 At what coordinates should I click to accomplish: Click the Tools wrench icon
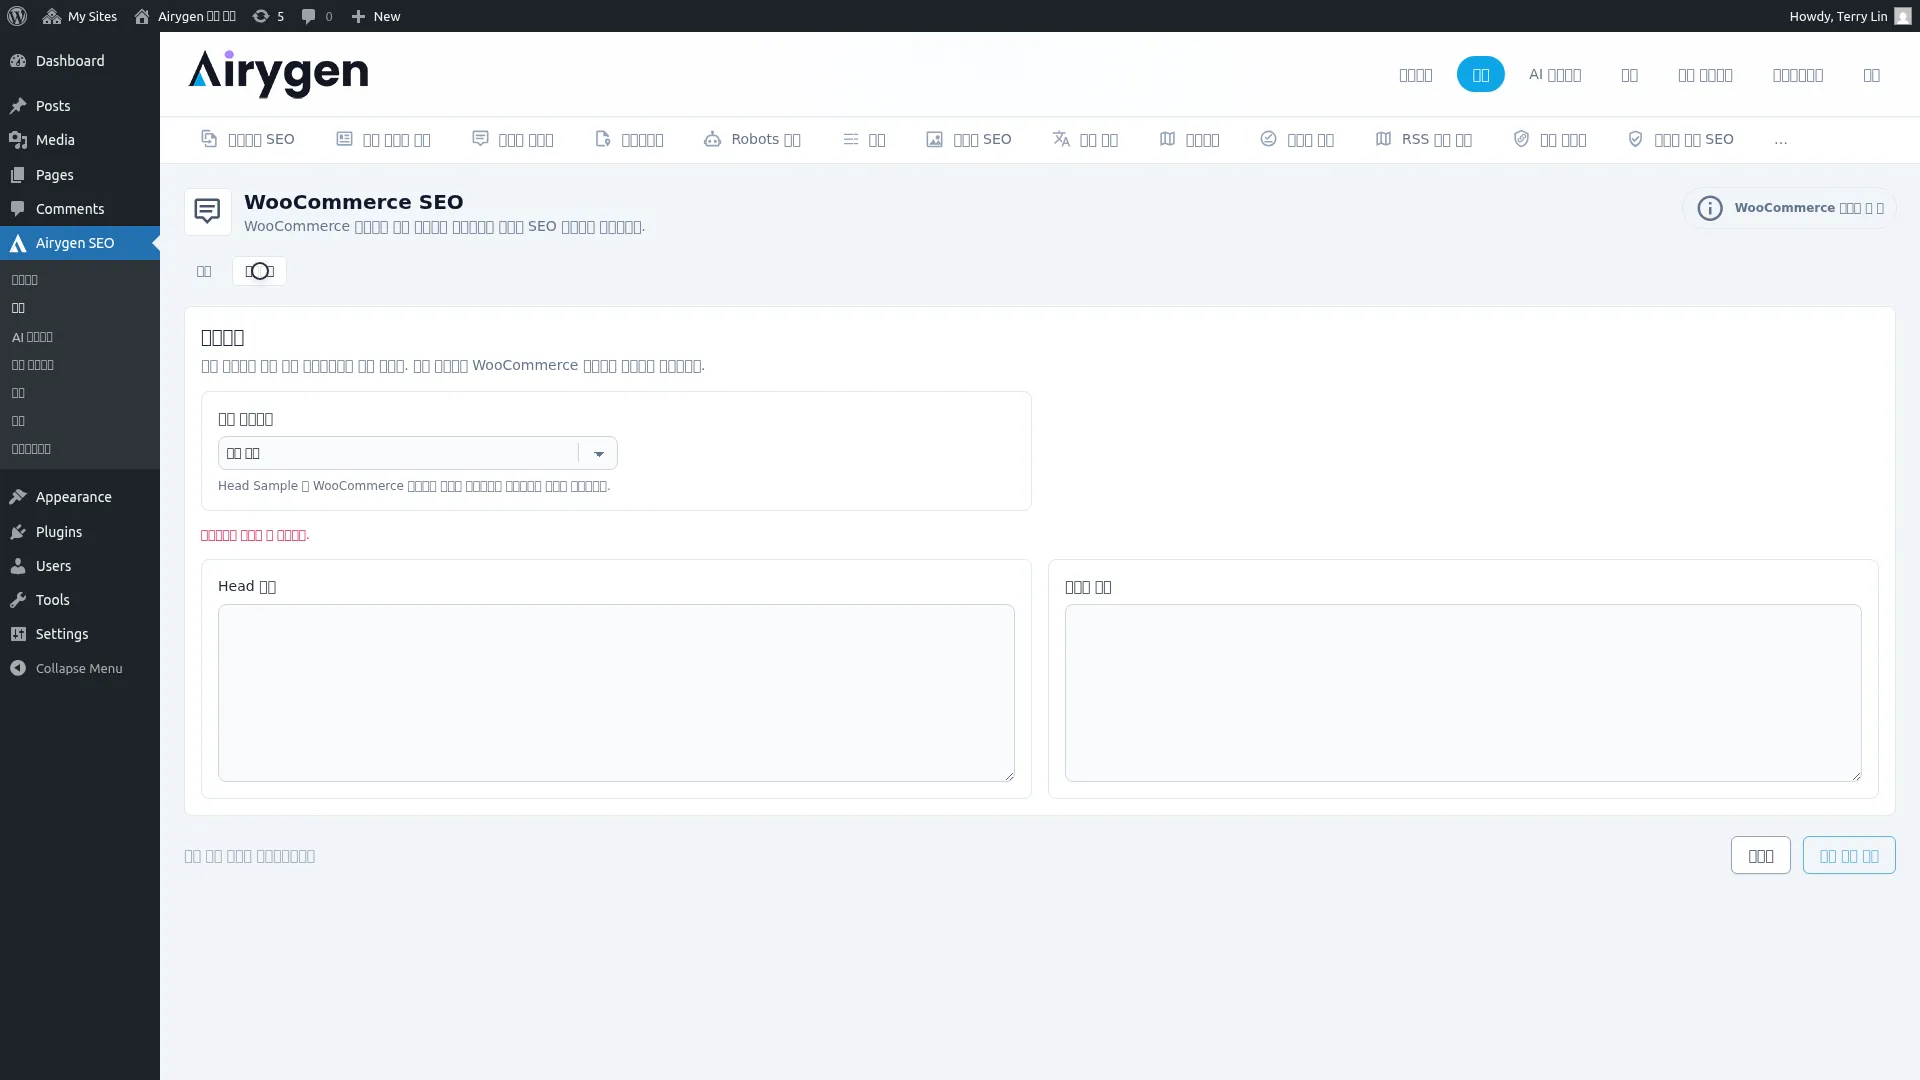coord(18,600)
